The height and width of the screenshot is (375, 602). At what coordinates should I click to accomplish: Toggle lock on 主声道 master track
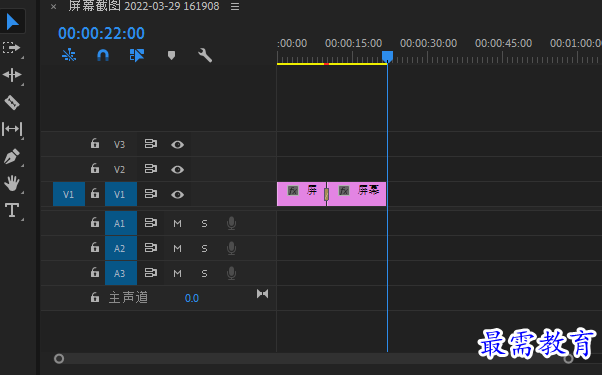pos(95,297)
